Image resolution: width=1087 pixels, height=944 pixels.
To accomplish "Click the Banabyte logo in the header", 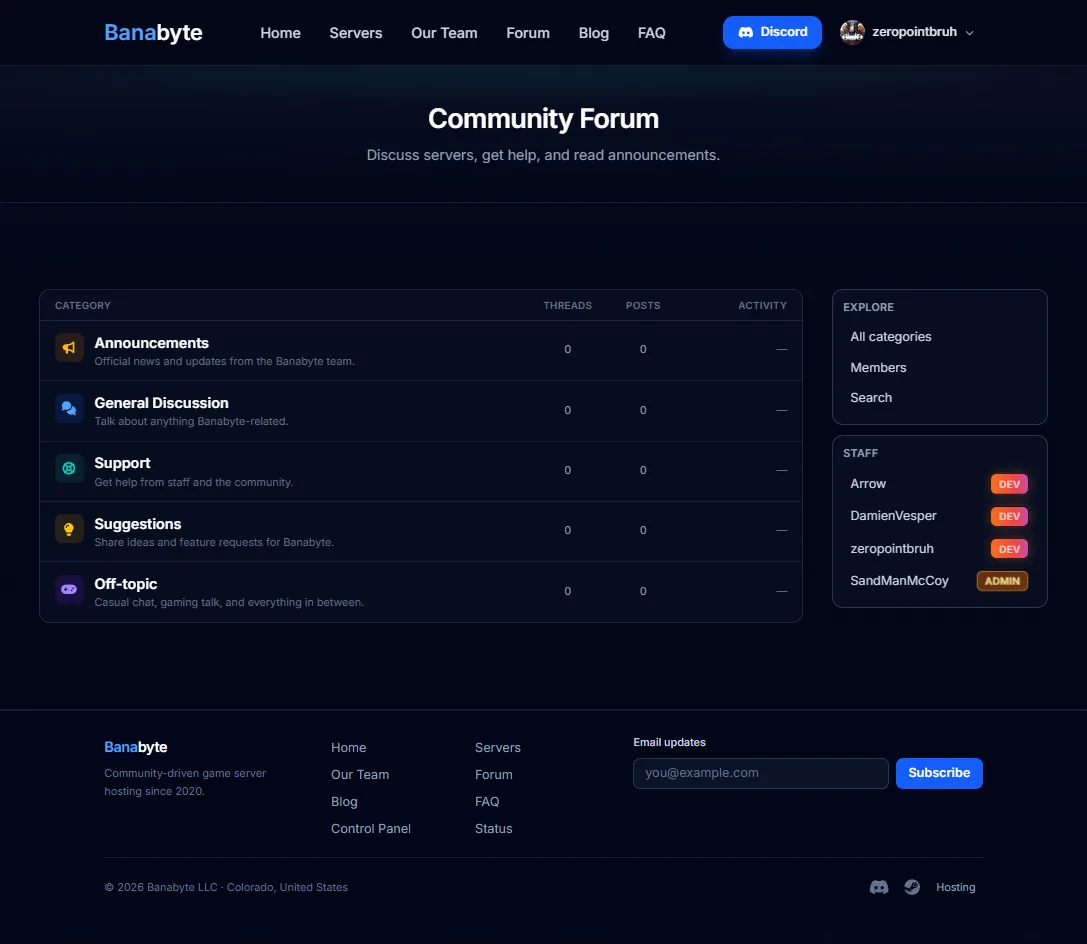I will pyautogui.click(x=153, y=33).
